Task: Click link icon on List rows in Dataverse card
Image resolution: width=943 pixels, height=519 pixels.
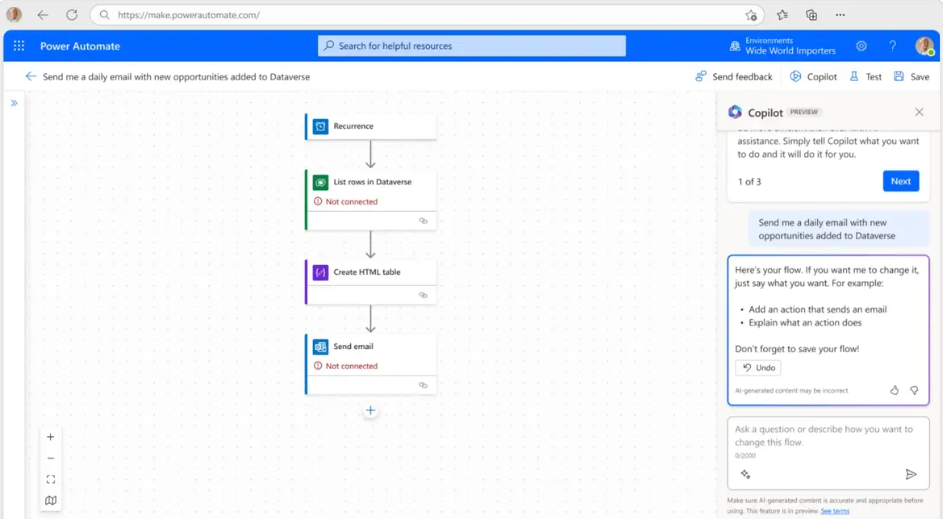Action: point(423,221)
